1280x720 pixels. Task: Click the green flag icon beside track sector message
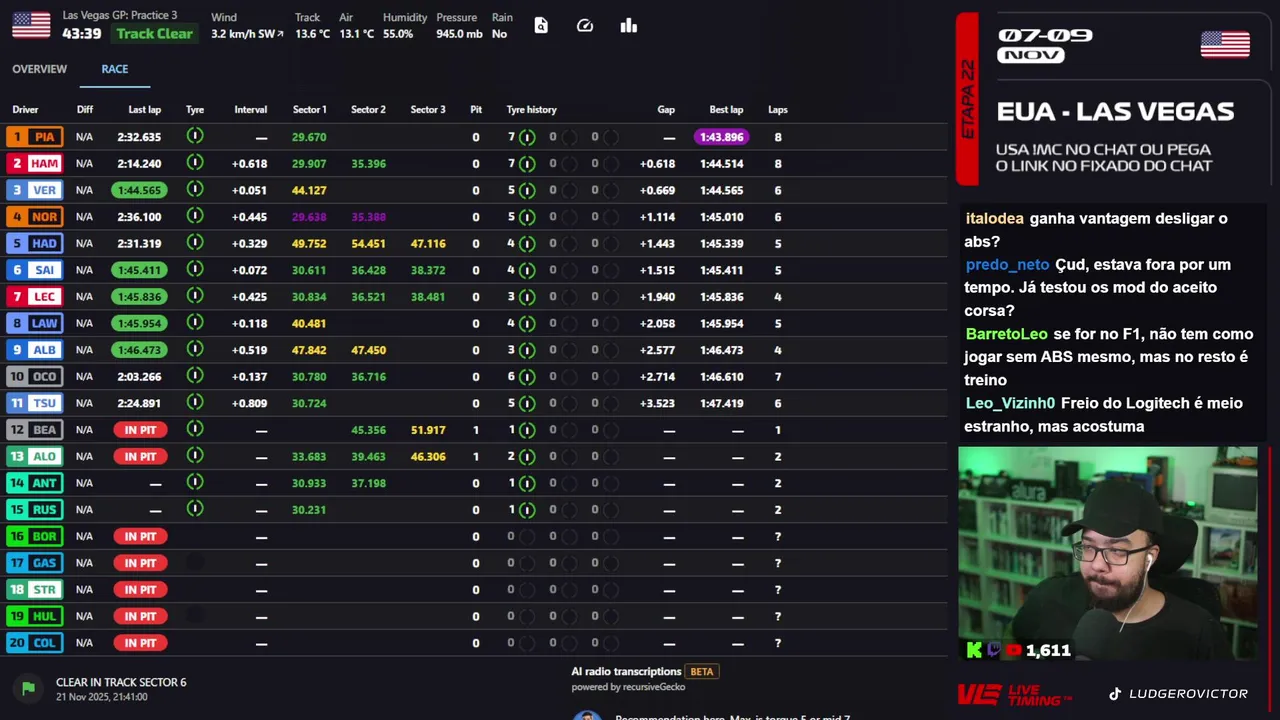click(x=28, y=688)
